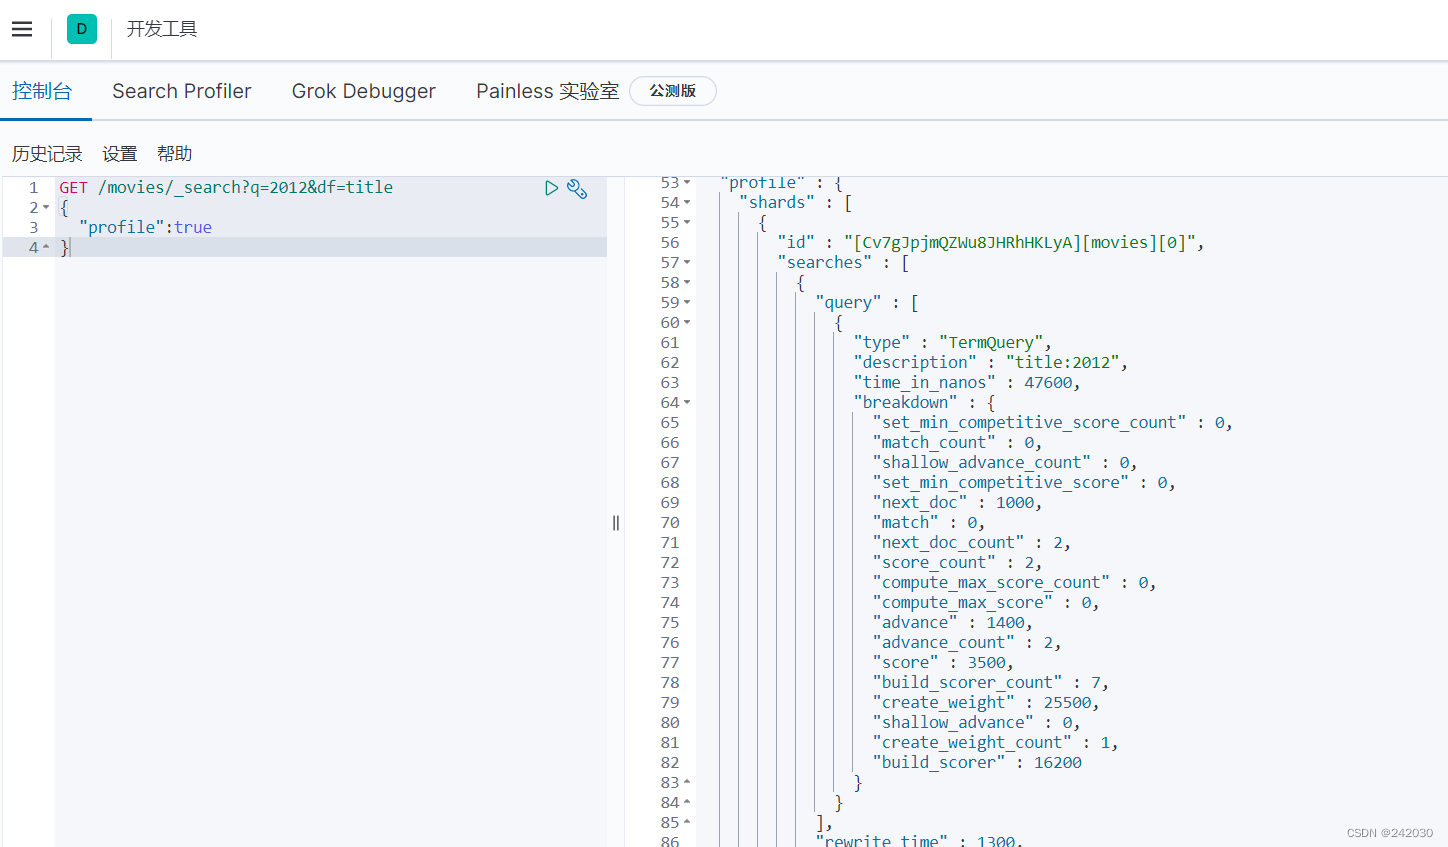Click the "create_weight" : 25500 line
This screenshot has height=847, width=1448.
click(x=985, y=702)
